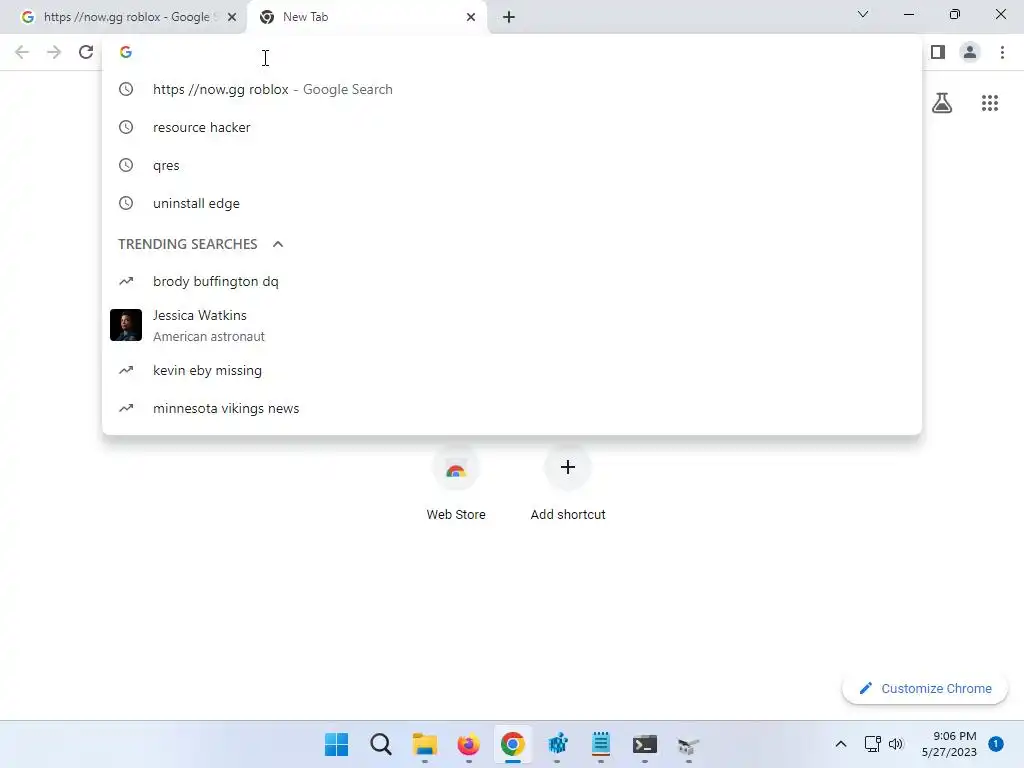Show hidden system tray icons

[x=840, y=744]
